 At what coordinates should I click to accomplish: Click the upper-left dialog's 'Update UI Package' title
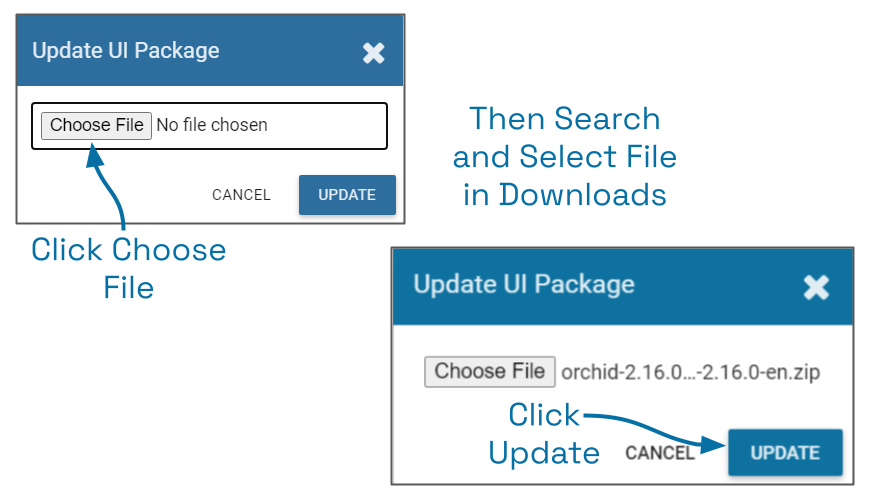pyautogui.click(x=126, y=51)
